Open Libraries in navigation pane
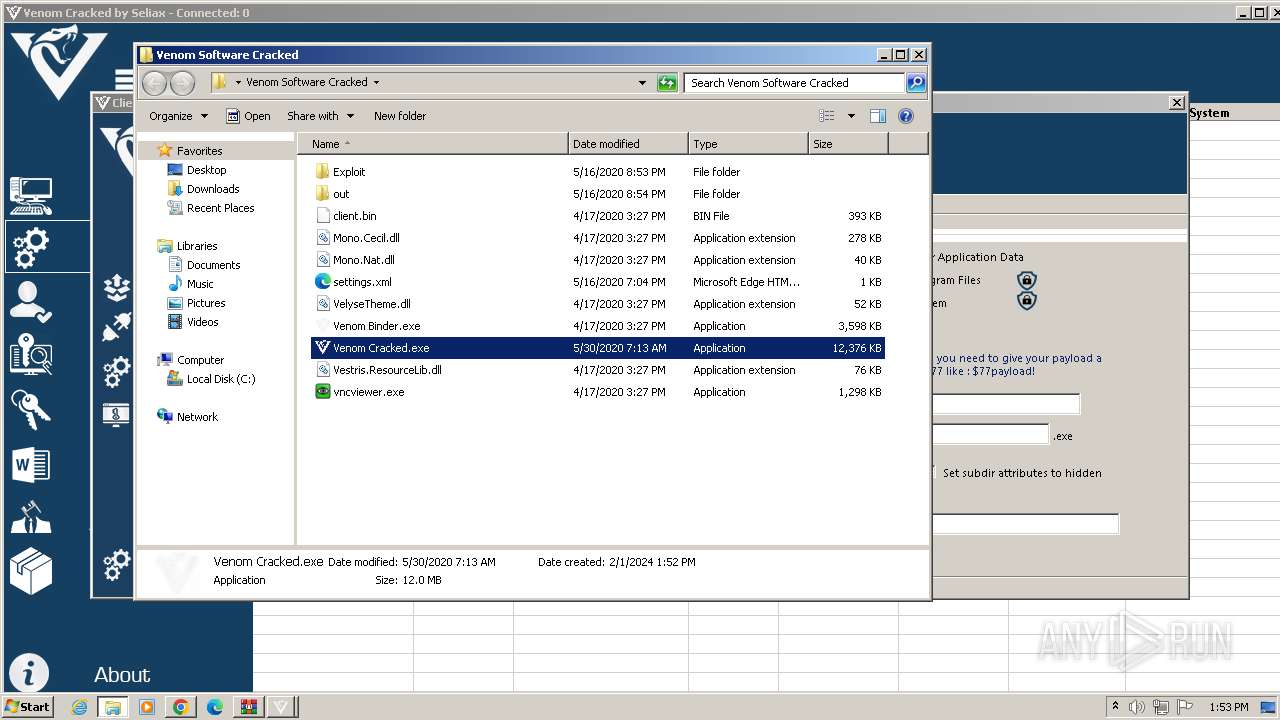 (197, 246)
